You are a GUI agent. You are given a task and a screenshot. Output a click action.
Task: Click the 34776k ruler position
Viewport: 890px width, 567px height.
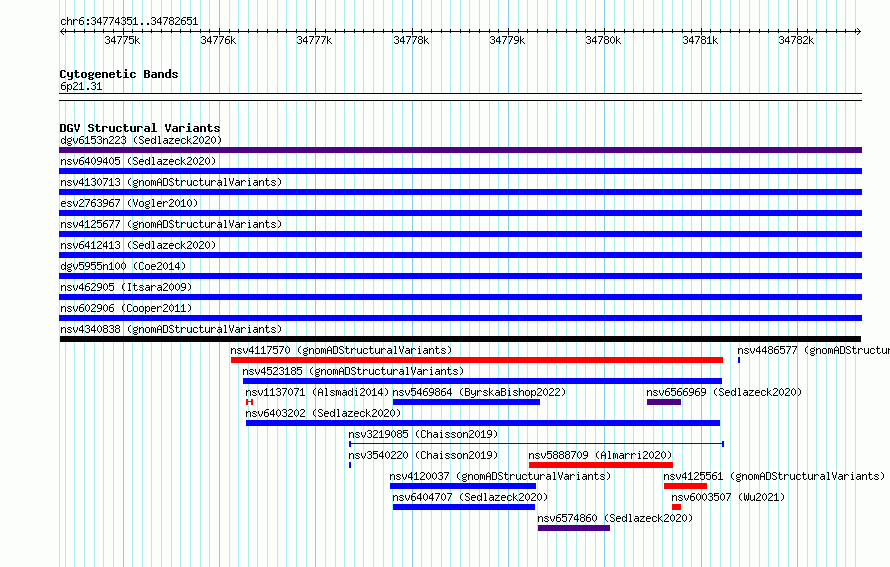tap(218, 40)
